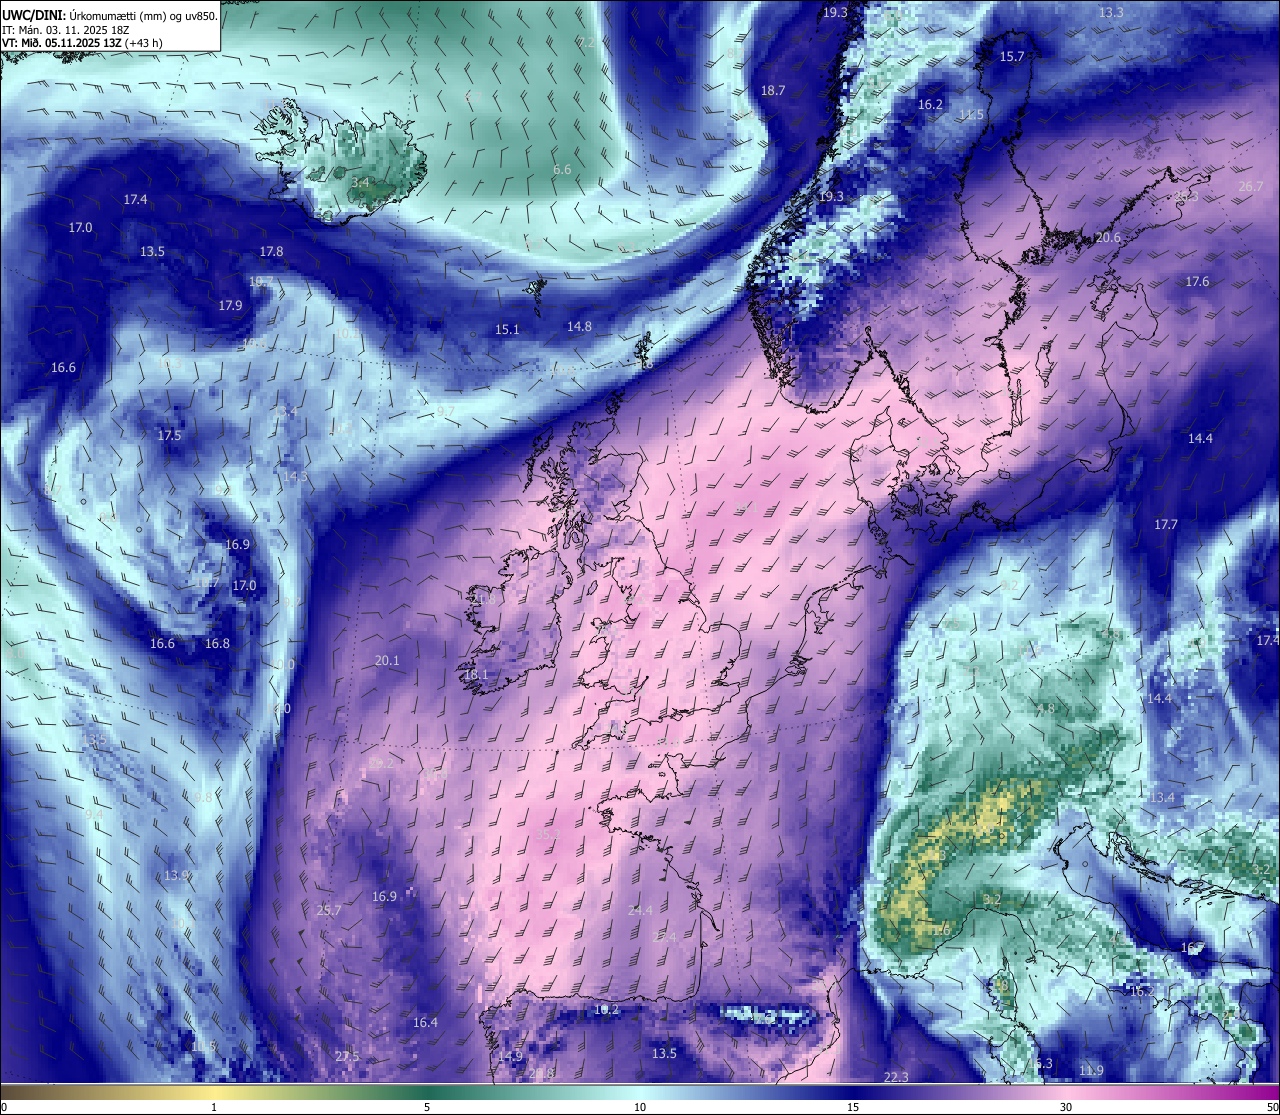Click the 0 tick label on the color scale
The height and width of the screenshot is (1115, 1280).
coord(4,1107)
